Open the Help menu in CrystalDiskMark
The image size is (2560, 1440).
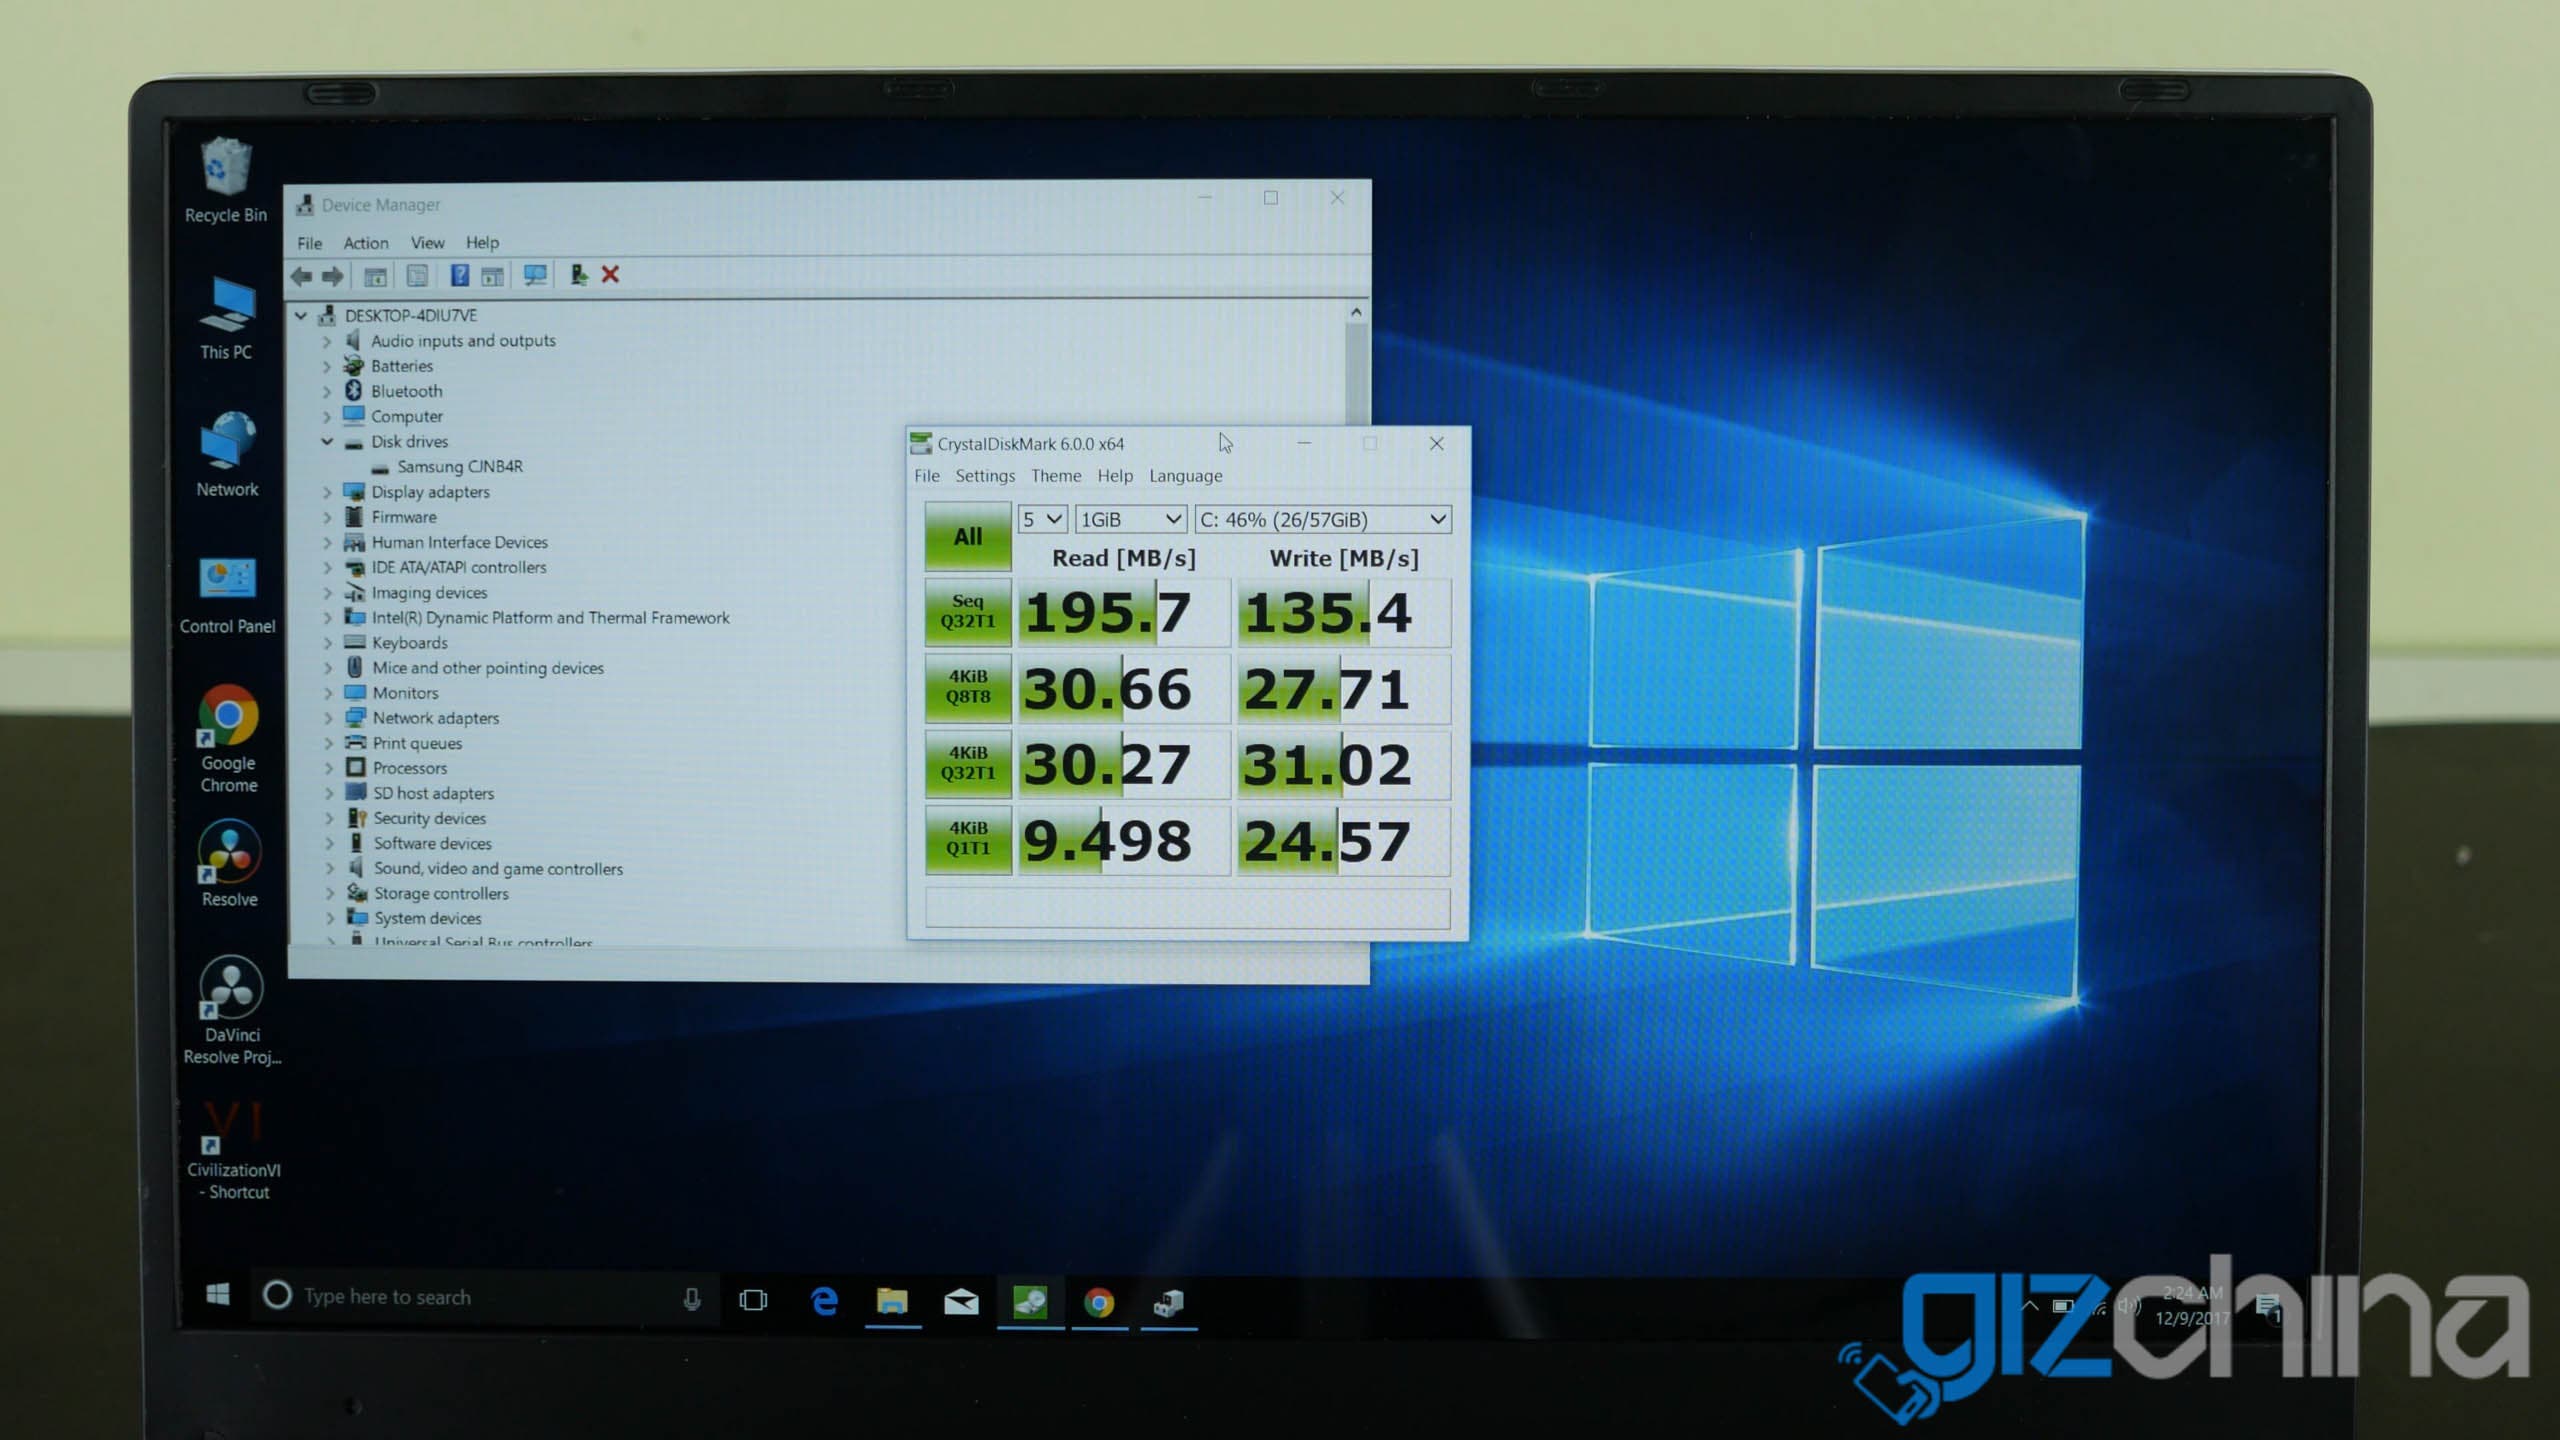coord(1115,476)
